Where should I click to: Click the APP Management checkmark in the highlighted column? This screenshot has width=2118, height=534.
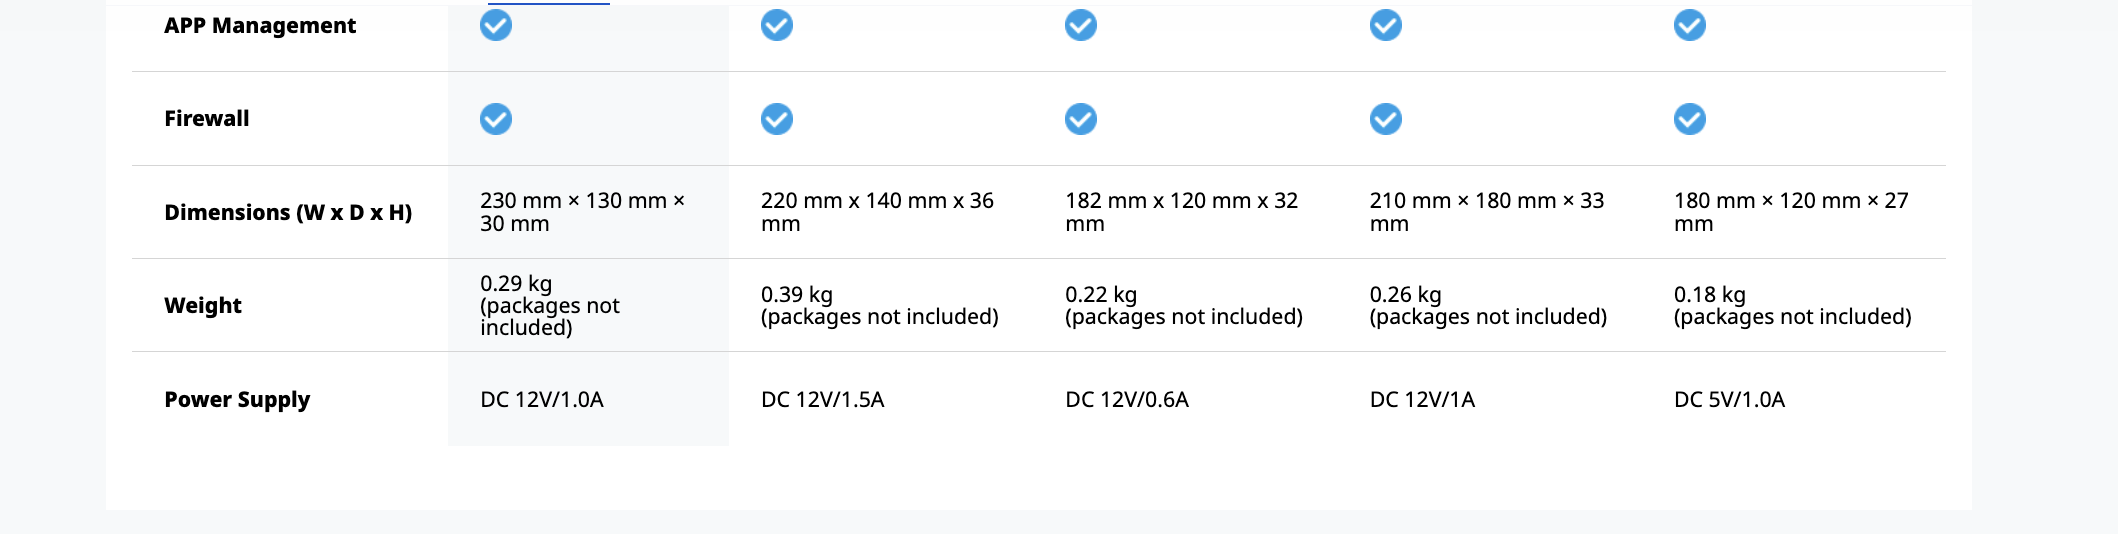[x=496, y=25]
